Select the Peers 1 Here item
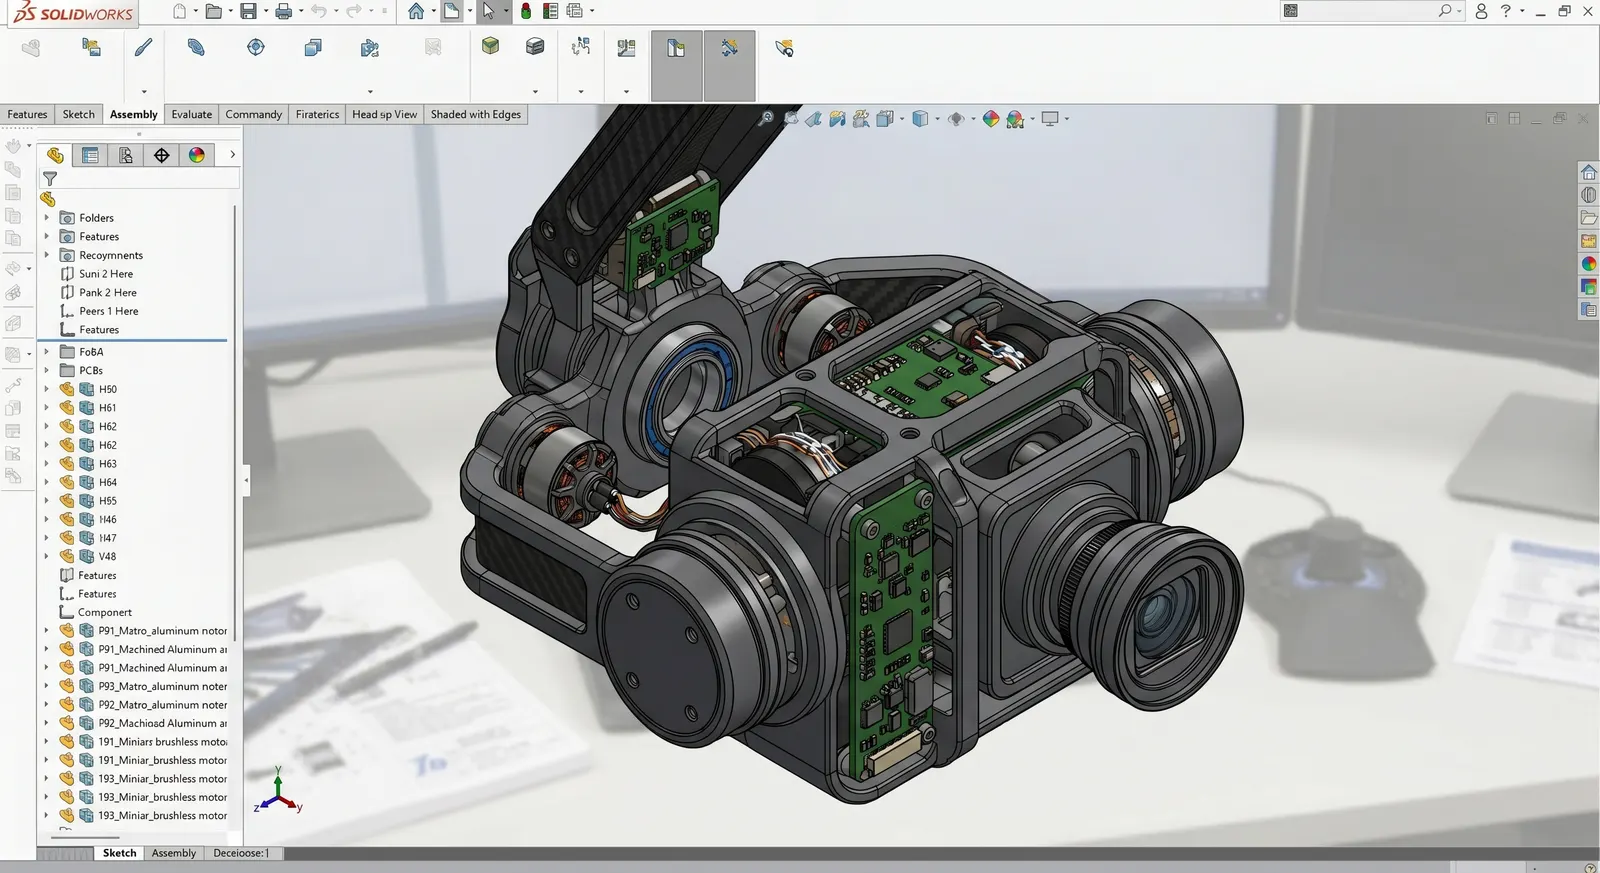This screenshot has height=873, width=1600. coord(109,311)
